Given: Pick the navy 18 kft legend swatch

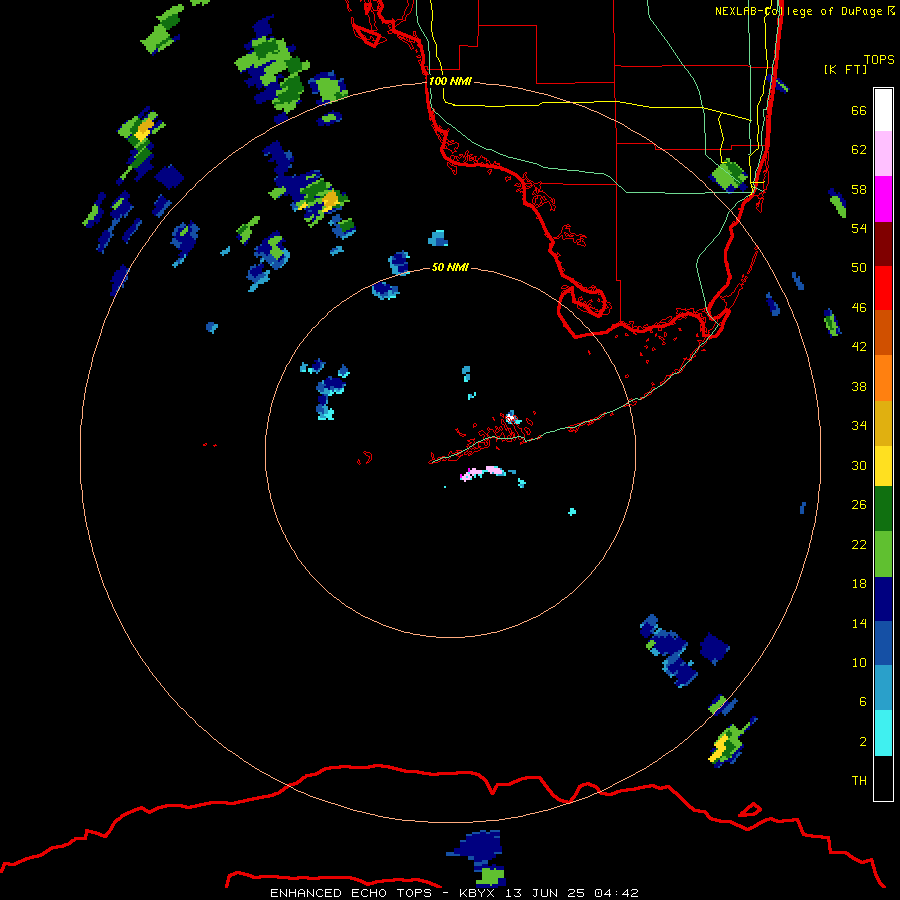Looking at the screenshot, I should (883, 599).
